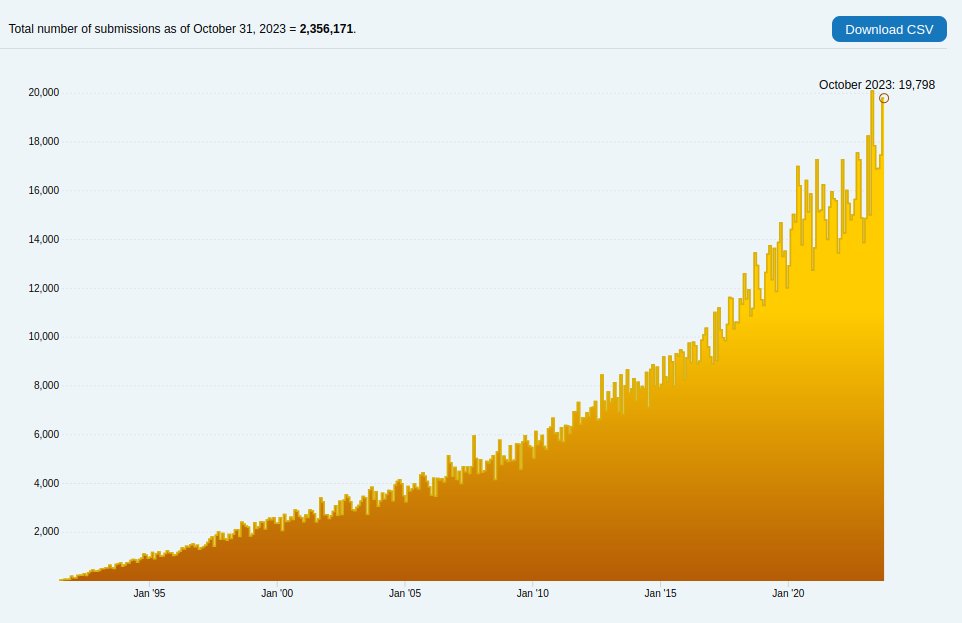Click the 10,000 y-axis label
The height and width of the screenshot is (623, 962).
point(44,336)
